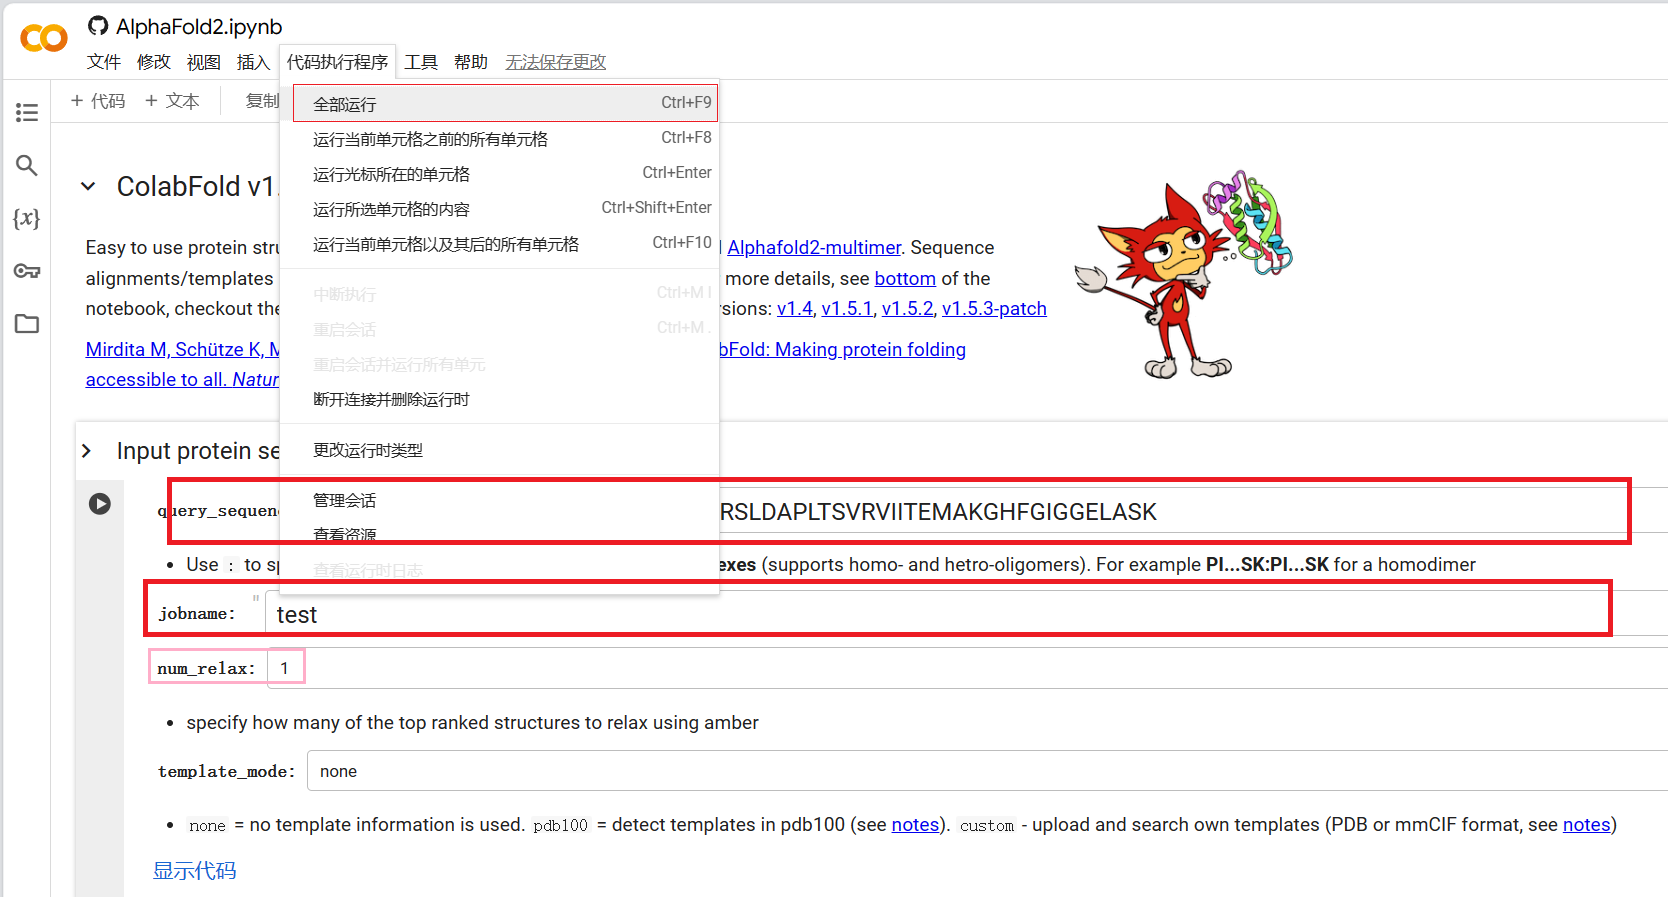
Task: Collapse the ColabFold v1 section
Action: coord(88,186)
